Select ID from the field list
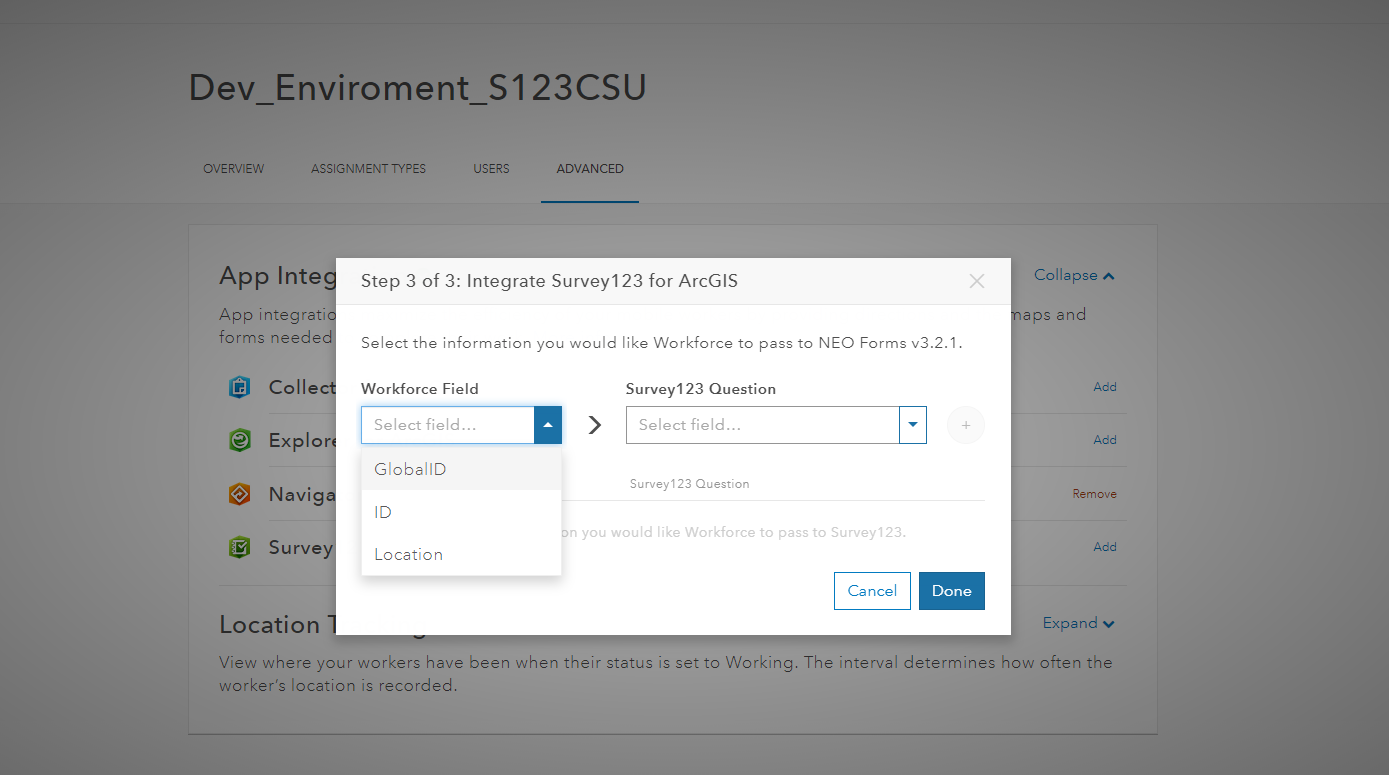 [x=383, y=511]
